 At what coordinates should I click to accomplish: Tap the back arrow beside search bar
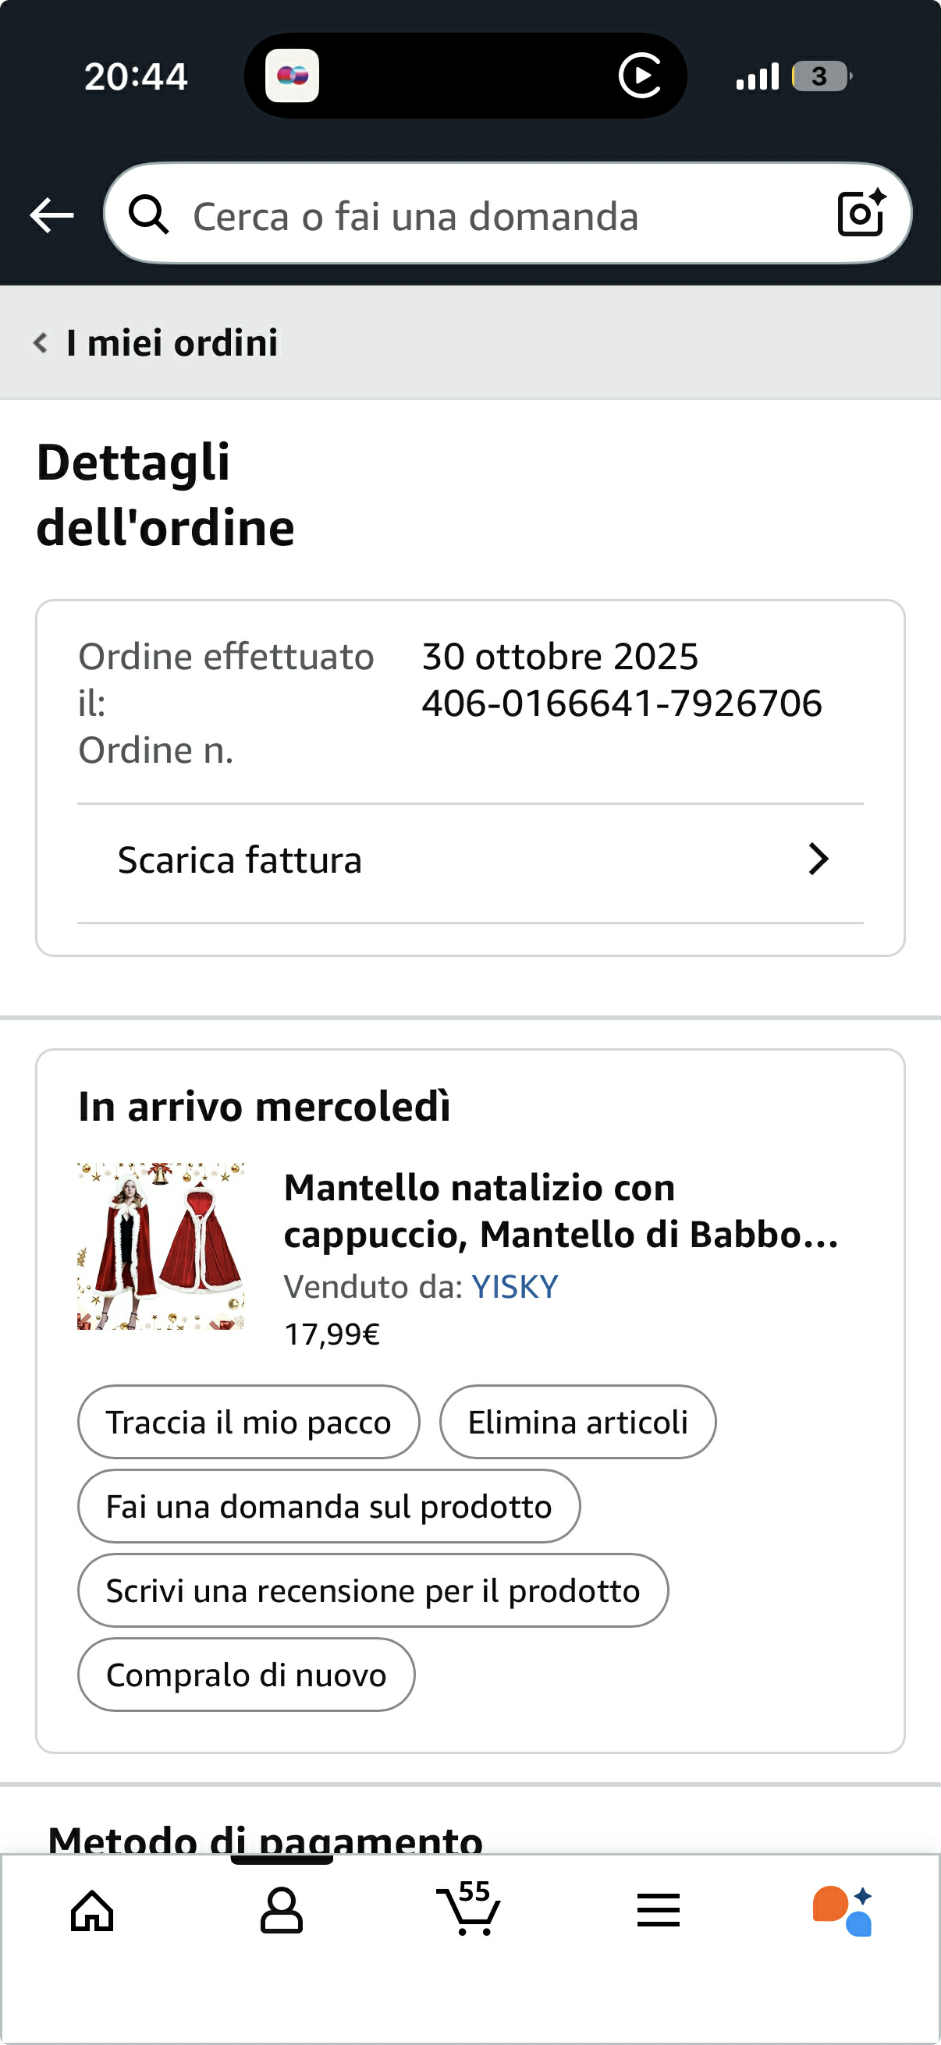[52, 215]
